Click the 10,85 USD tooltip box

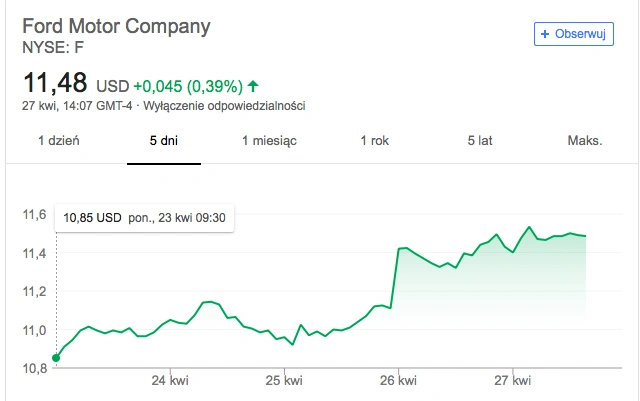[x=144, y=218]
